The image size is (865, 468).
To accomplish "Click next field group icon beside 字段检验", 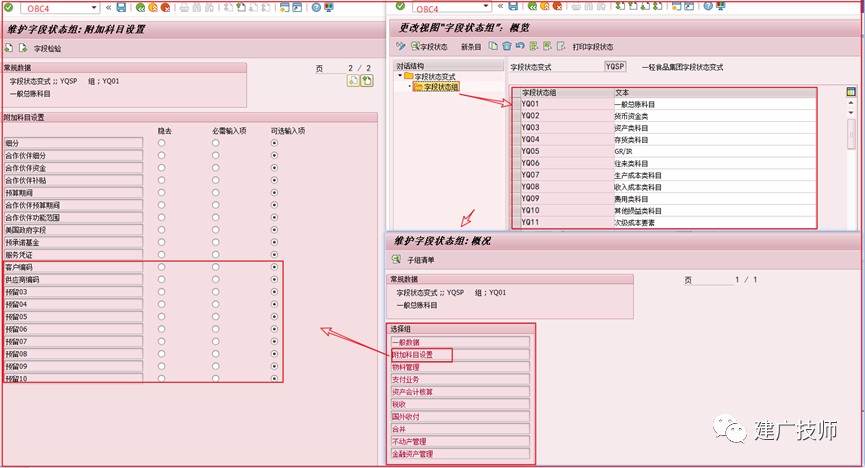I will [23, 48].
